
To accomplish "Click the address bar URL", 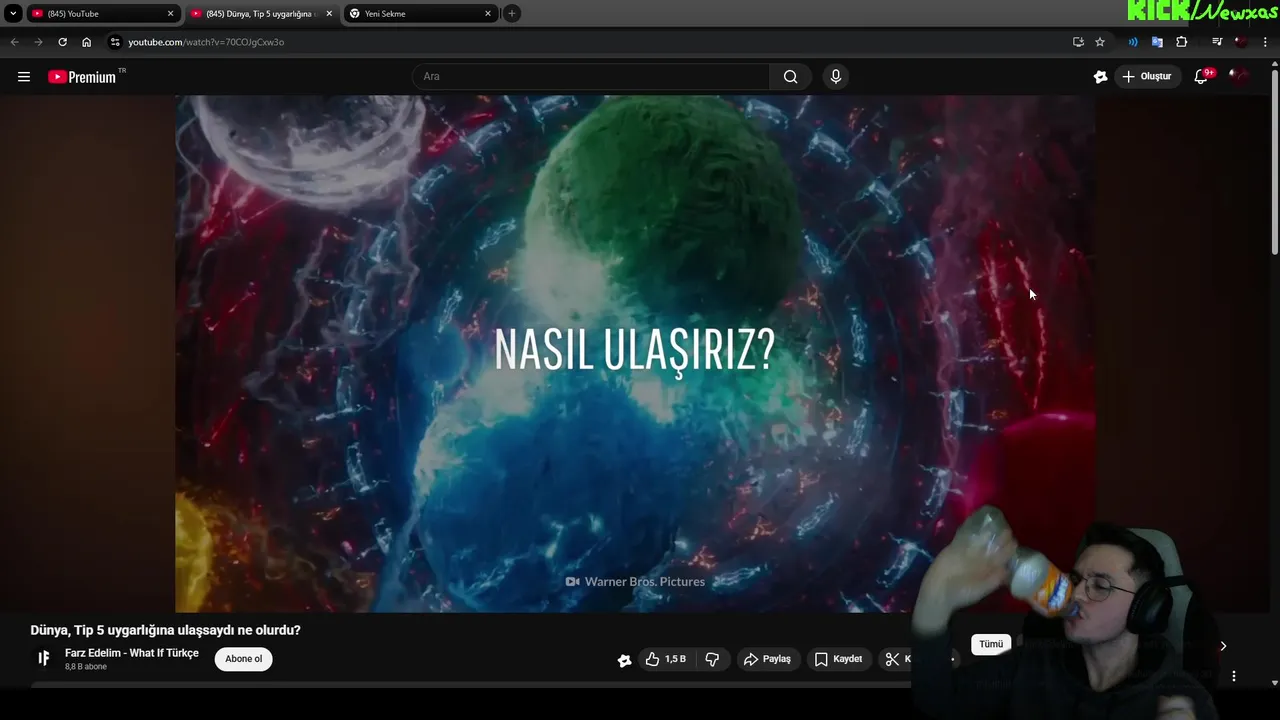I will pyautogui.click(x=206, y=42).
